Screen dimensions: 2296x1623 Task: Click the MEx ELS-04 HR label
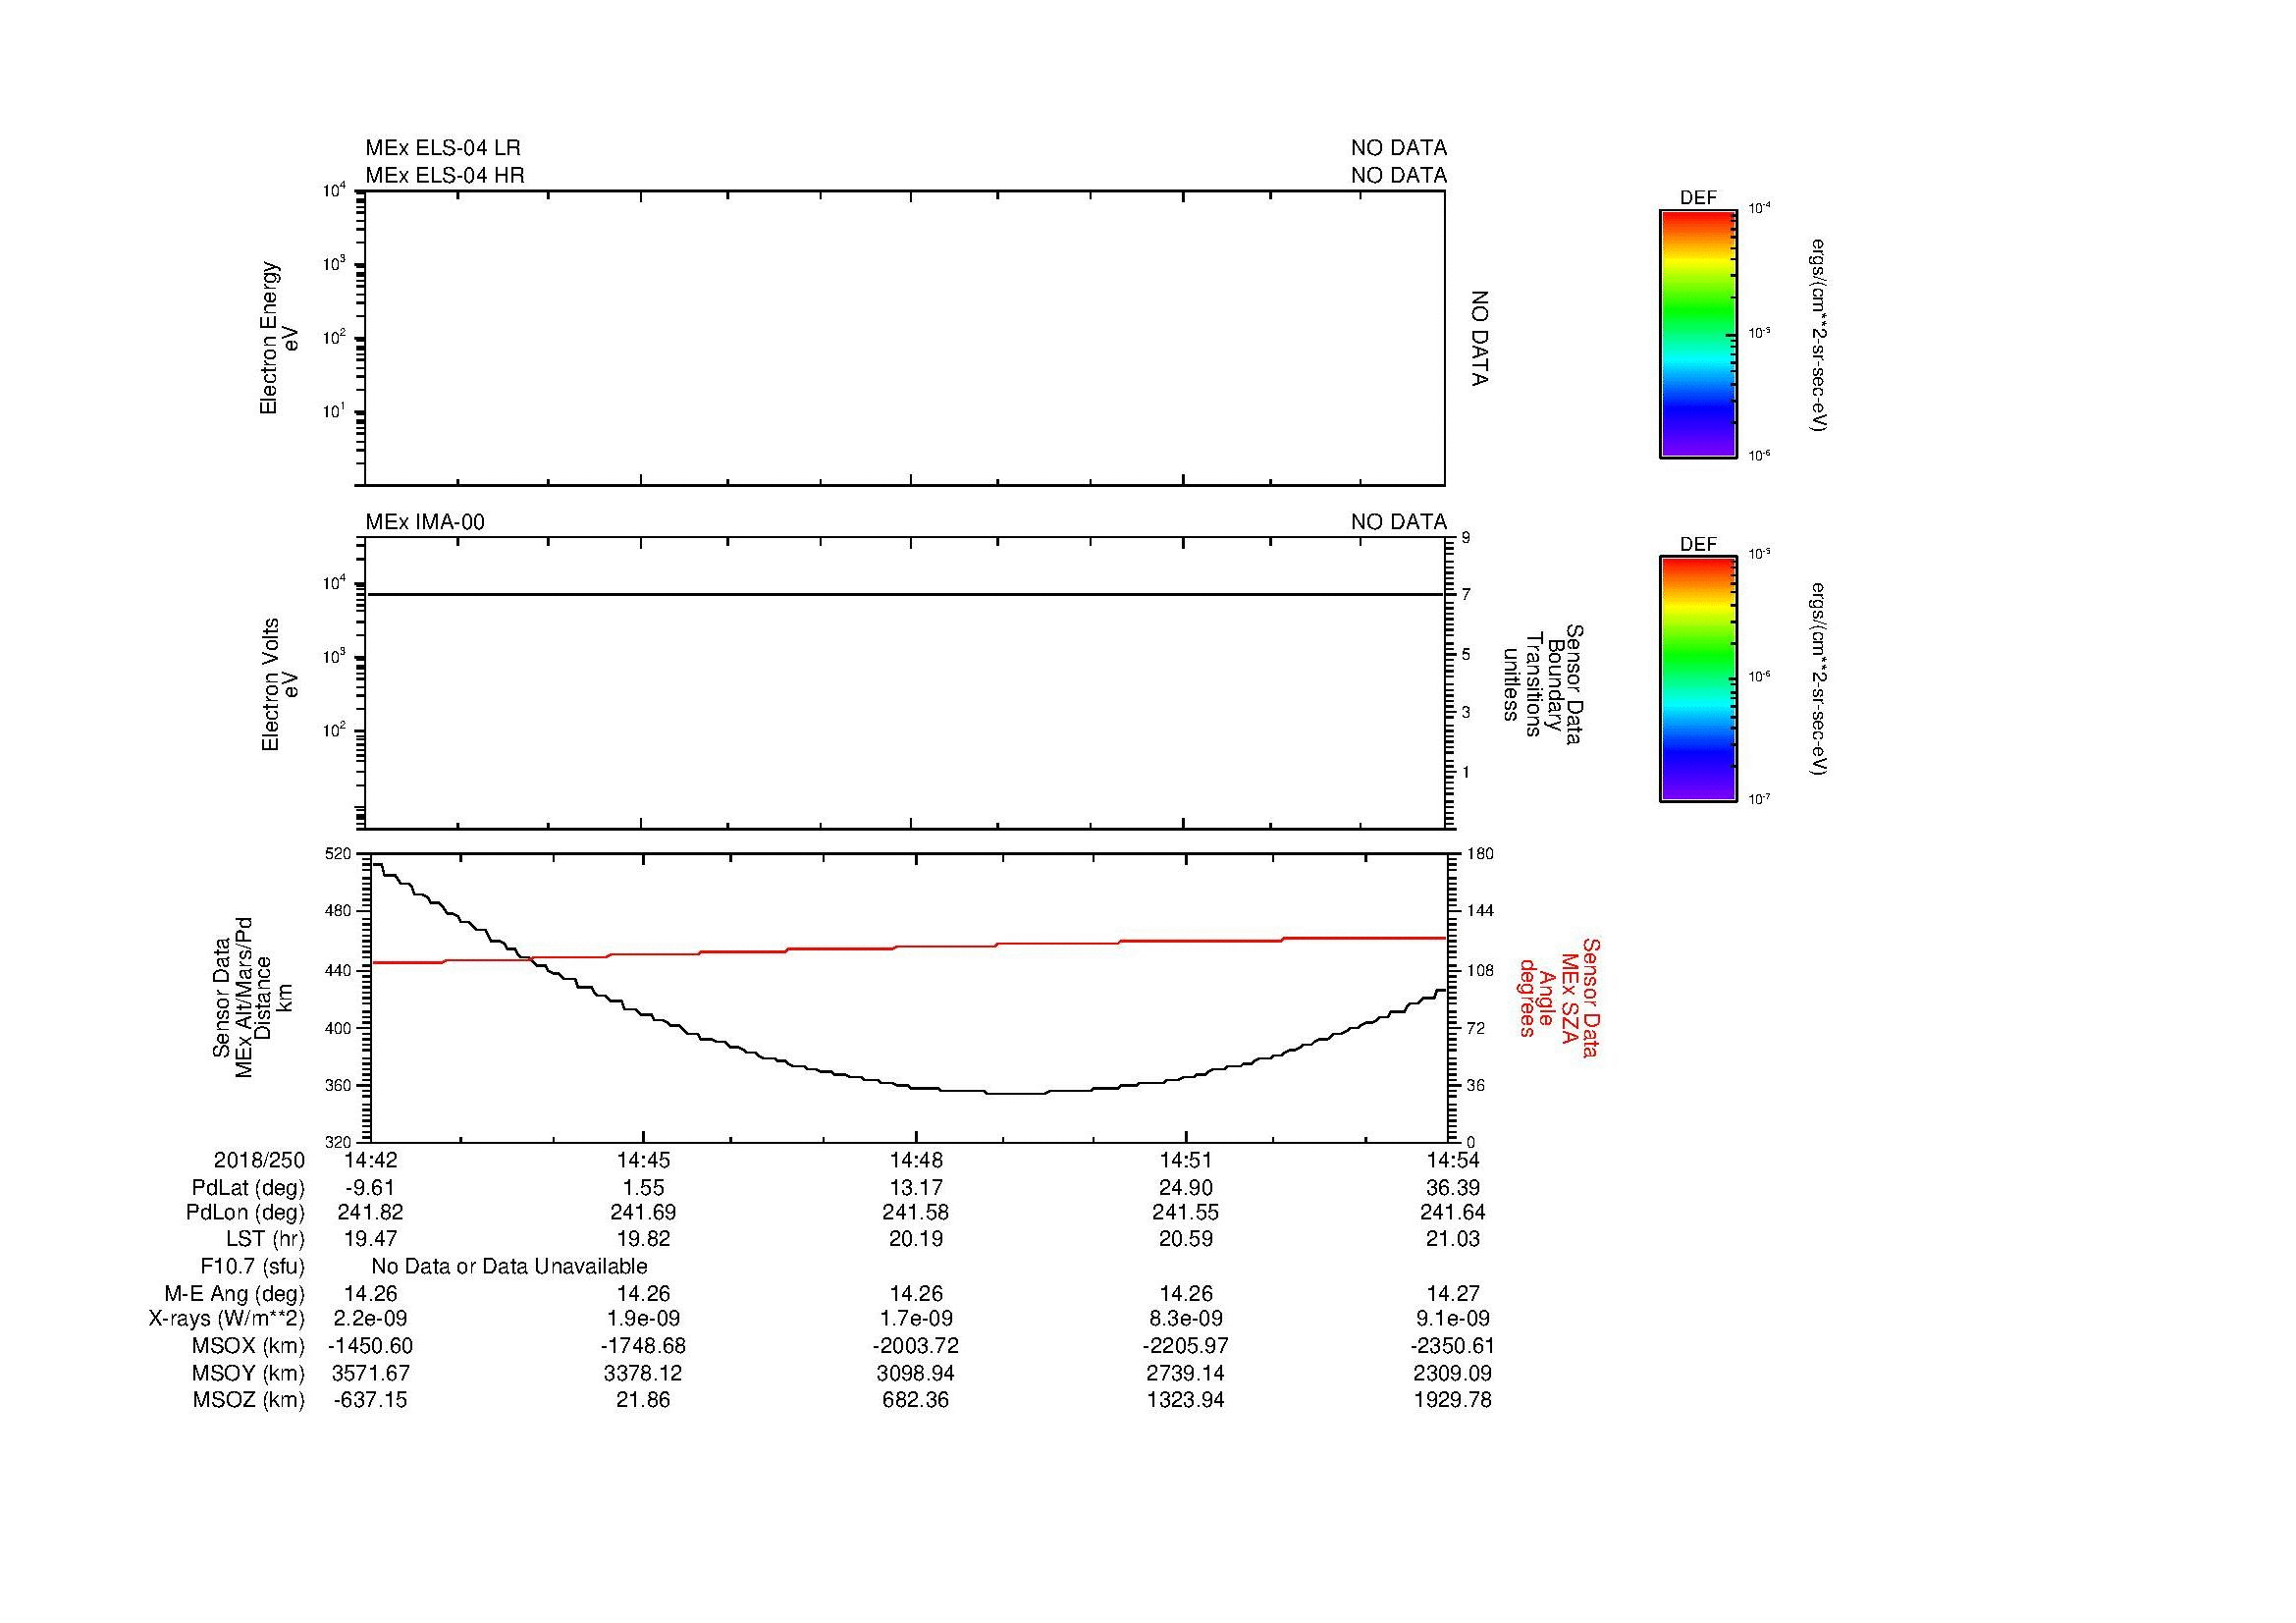(x=445, y=175)
